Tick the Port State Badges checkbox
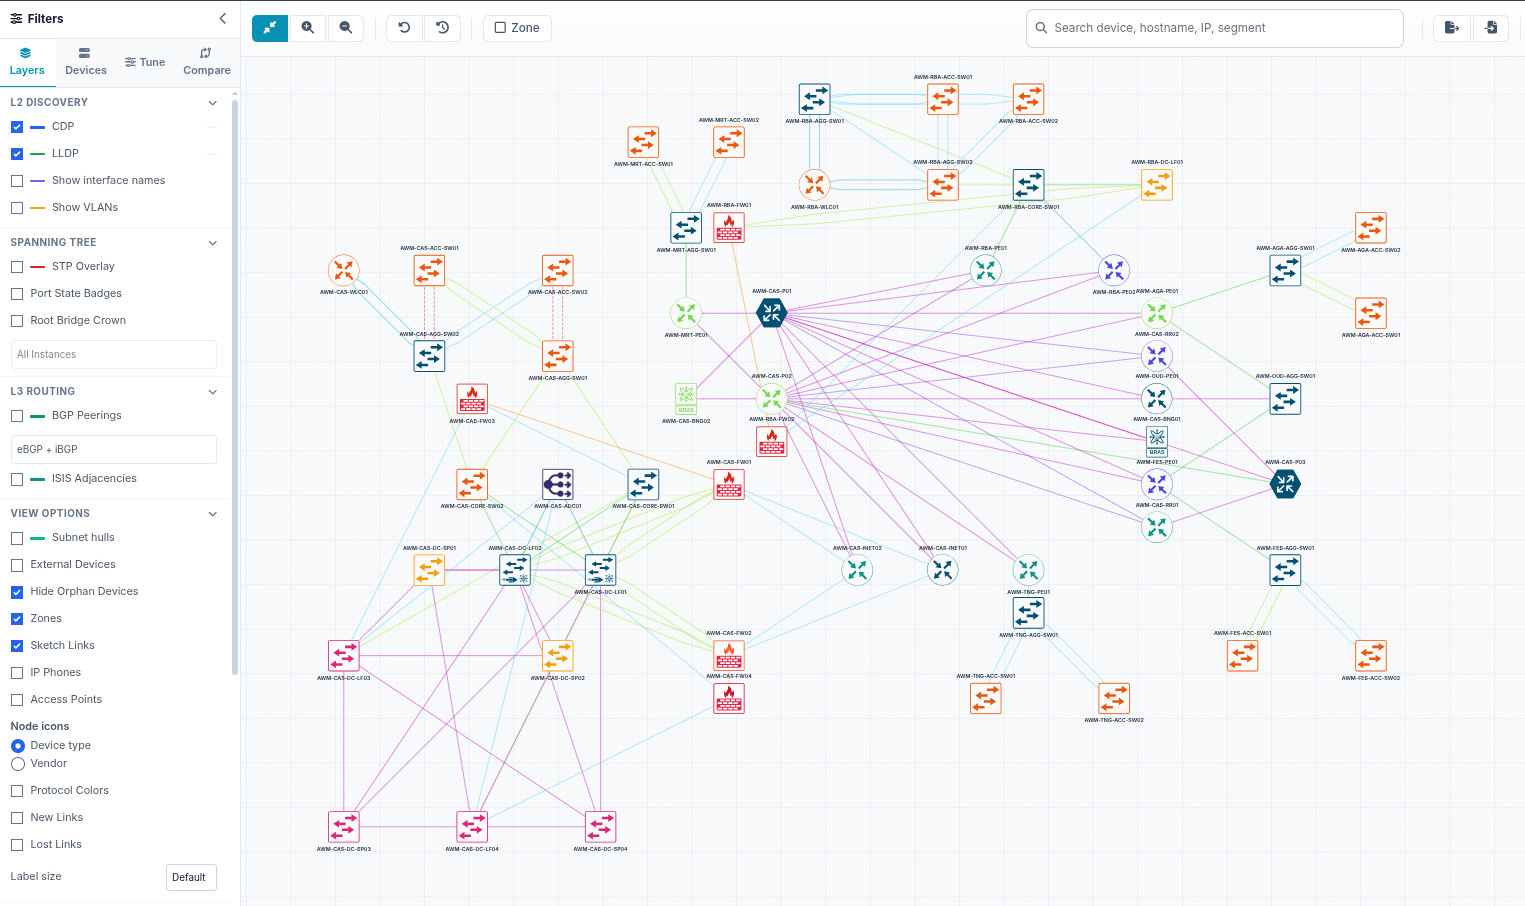The image size is (1525, 906). click(17, 294)
